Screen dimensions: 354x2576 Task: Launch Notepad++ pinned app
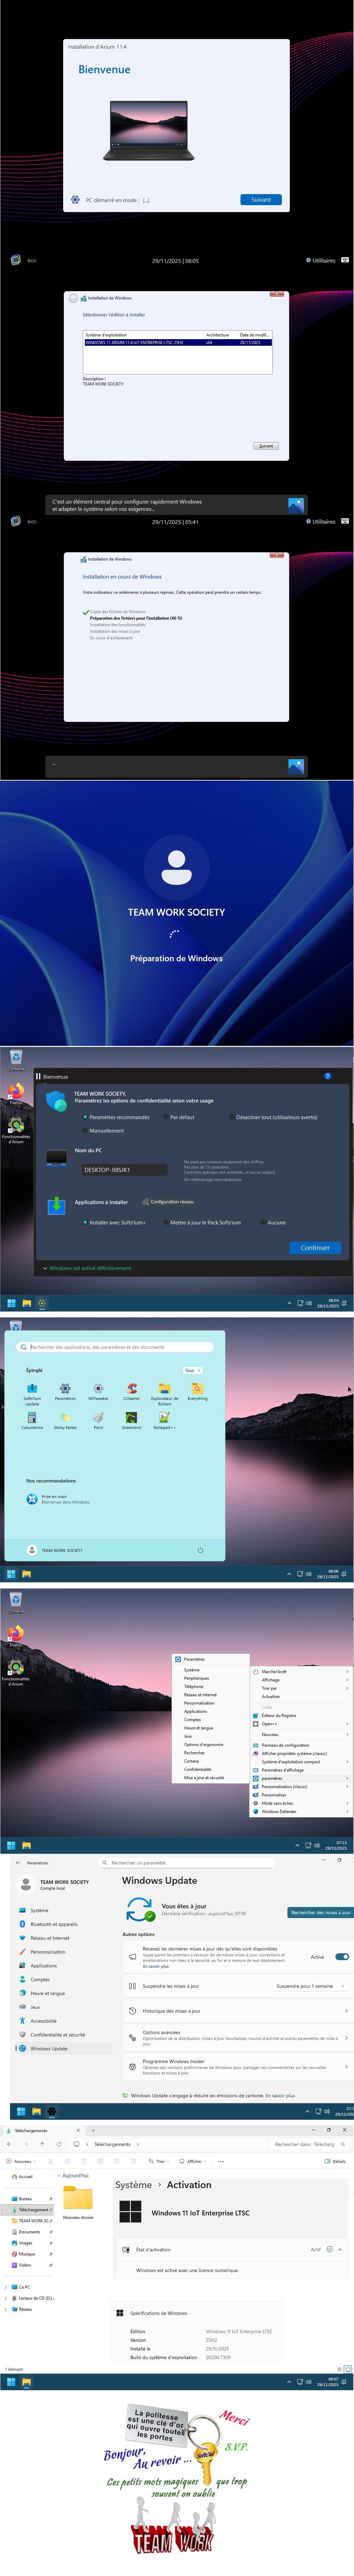[164, 1420]
